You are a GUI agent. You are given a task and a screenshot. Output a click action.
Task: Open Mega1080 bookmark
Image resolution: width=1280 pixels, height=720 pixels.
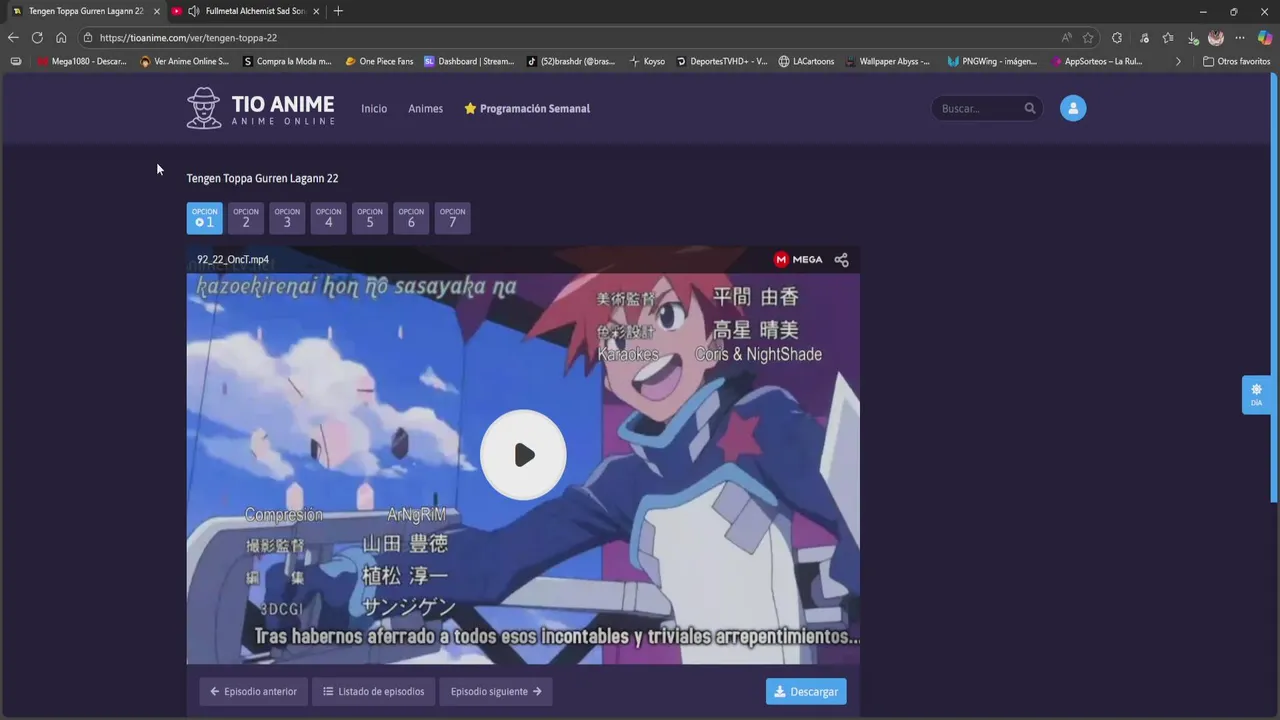pyautogui.click(x=81, y=61)
